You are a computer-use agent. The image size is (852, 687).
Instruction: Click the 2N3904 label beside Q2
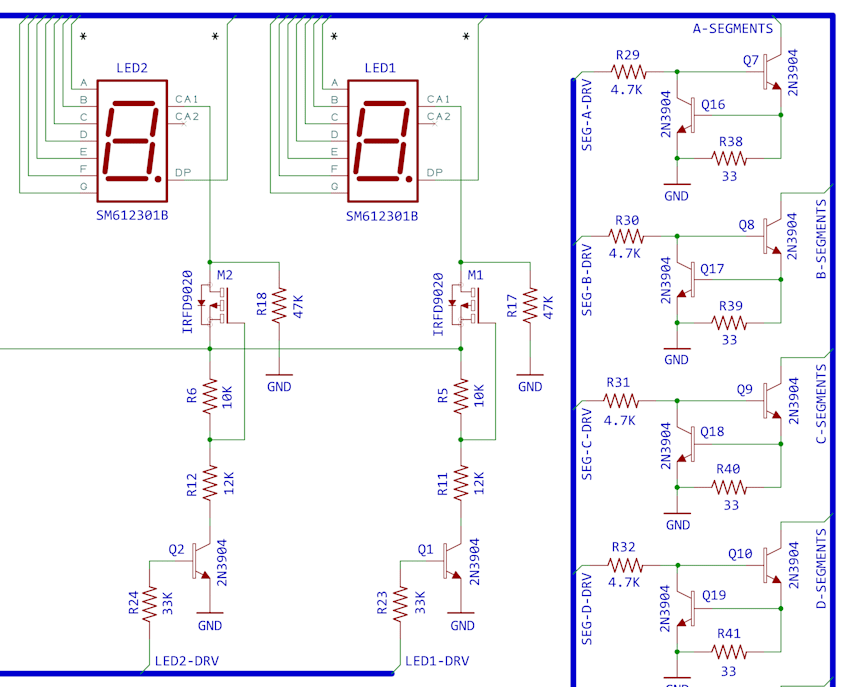click(222, 563)
